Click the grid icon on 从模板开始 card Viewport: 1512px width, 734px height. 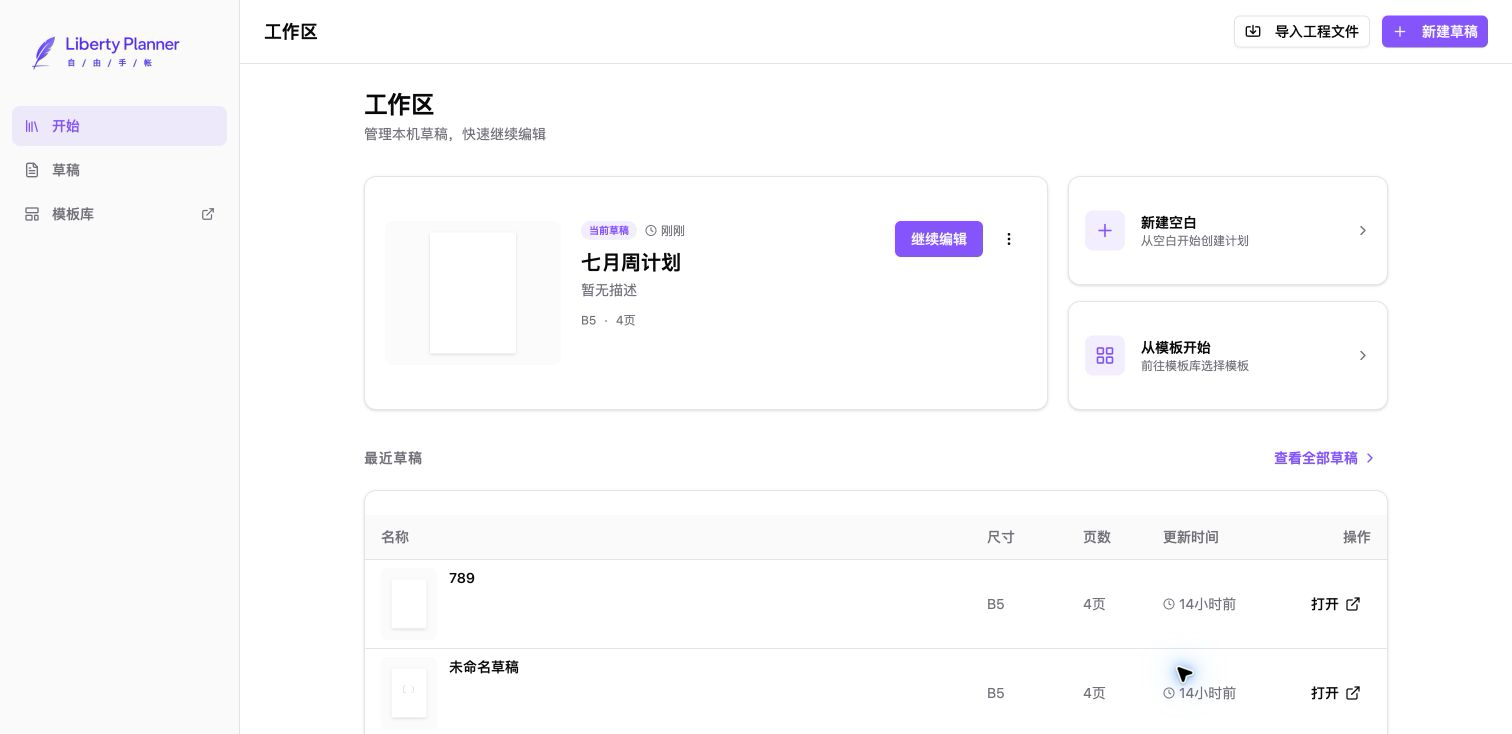click(1105, 356)
